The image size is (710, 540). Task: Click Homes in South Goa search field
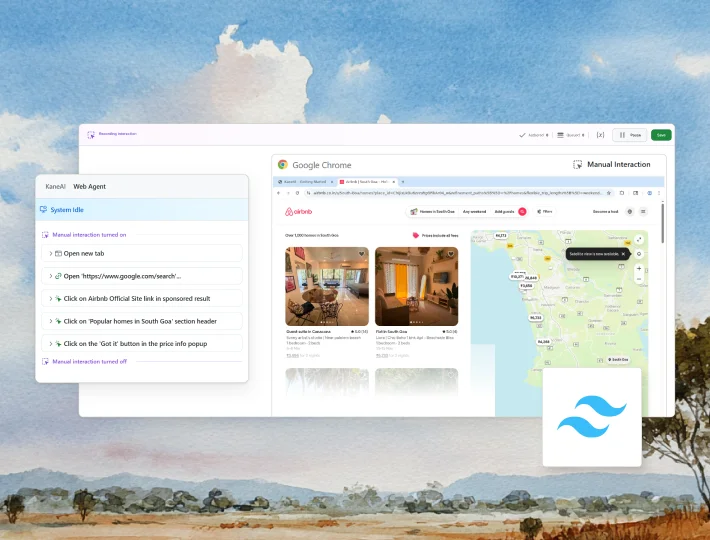[432, 211]
